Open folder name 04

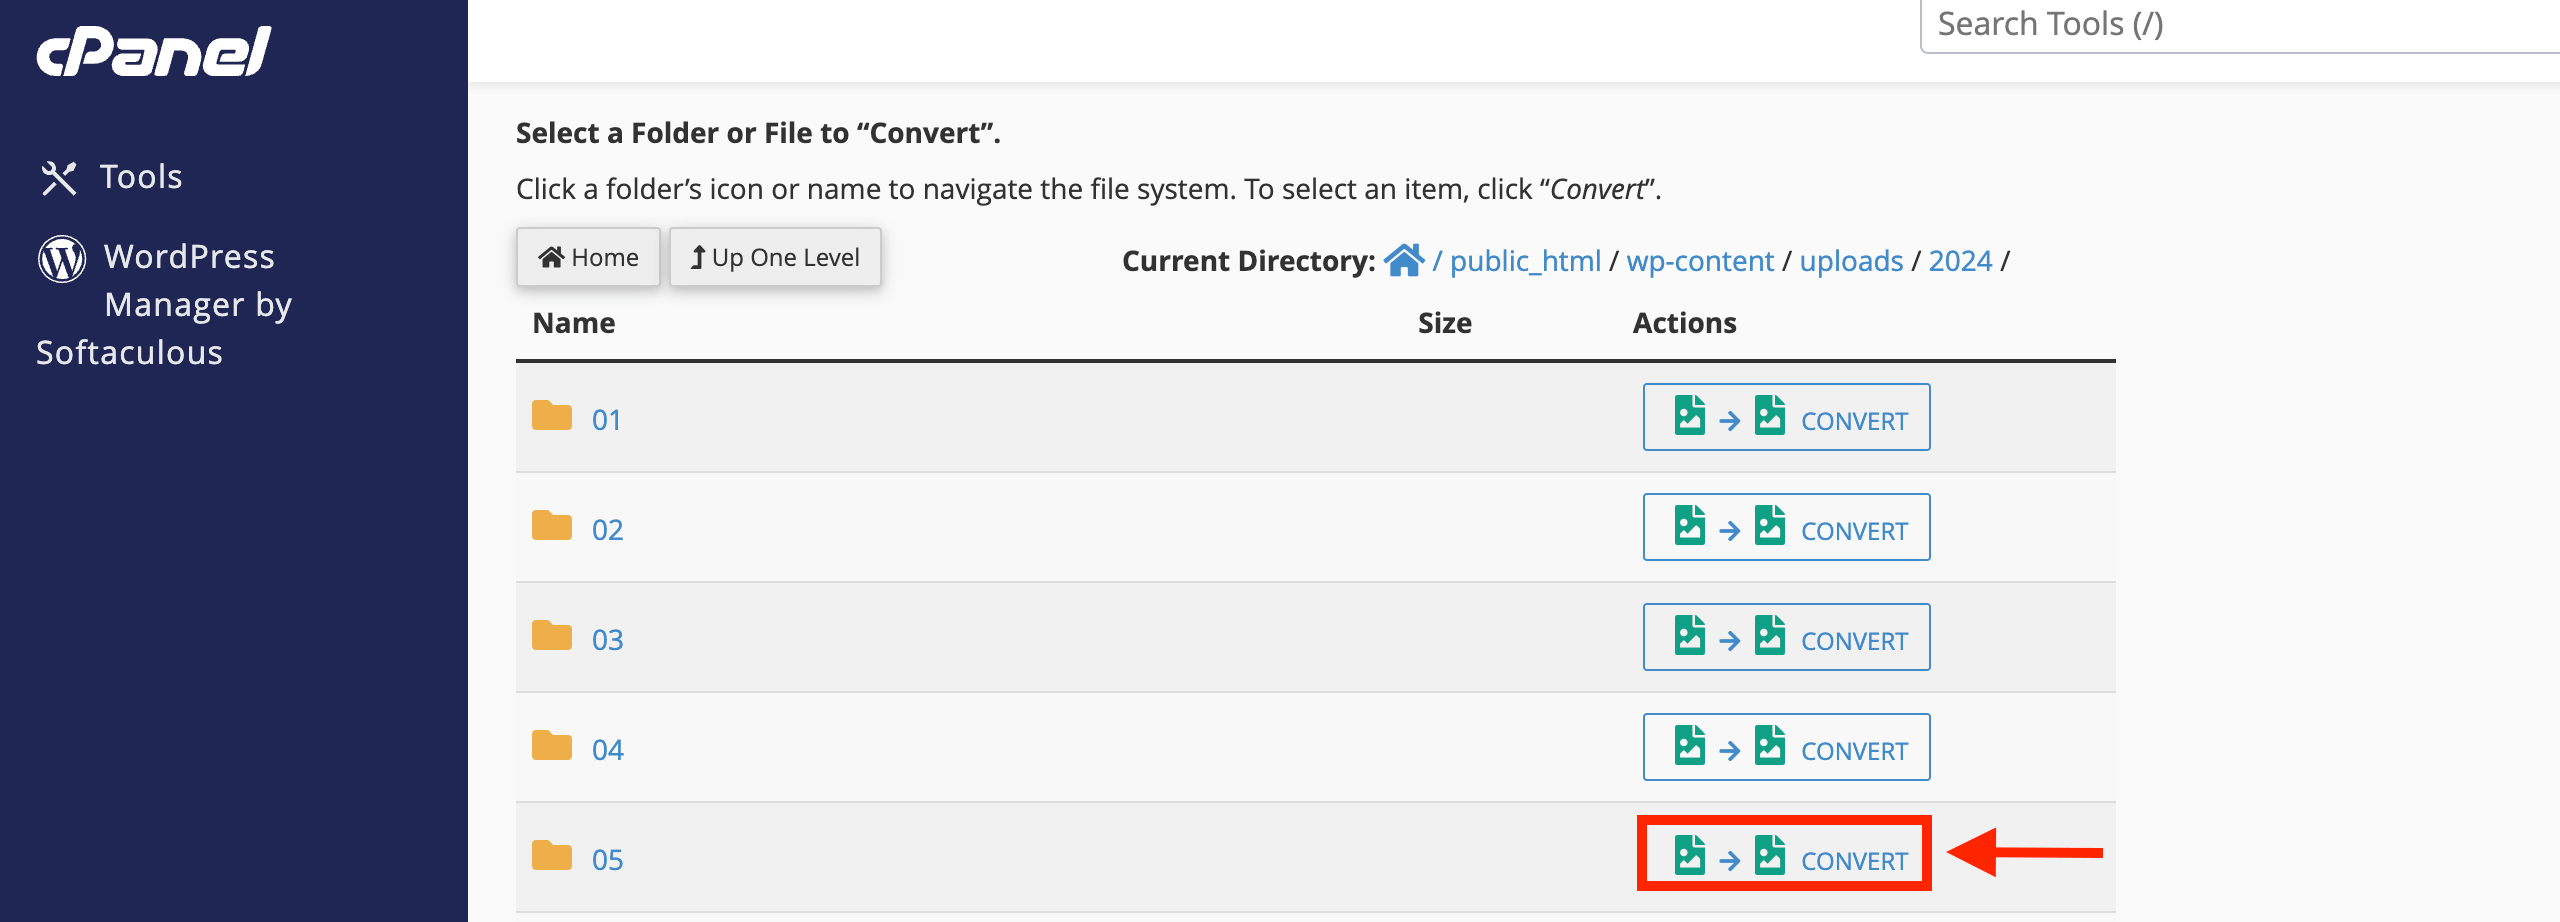coord(607,750)
